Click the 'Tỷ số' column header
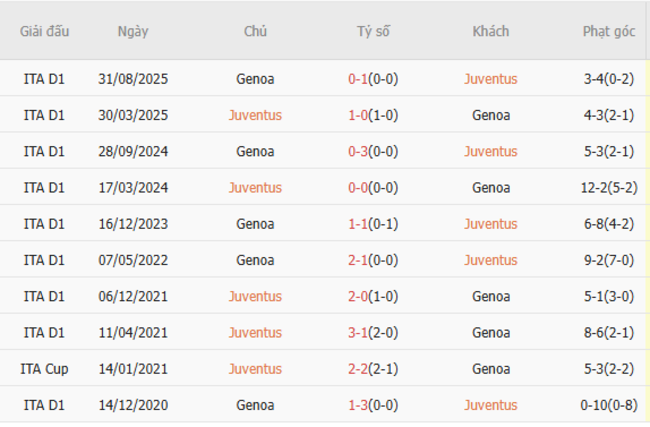The width and height of the screenshot is (650, 427). pos(373,31)
